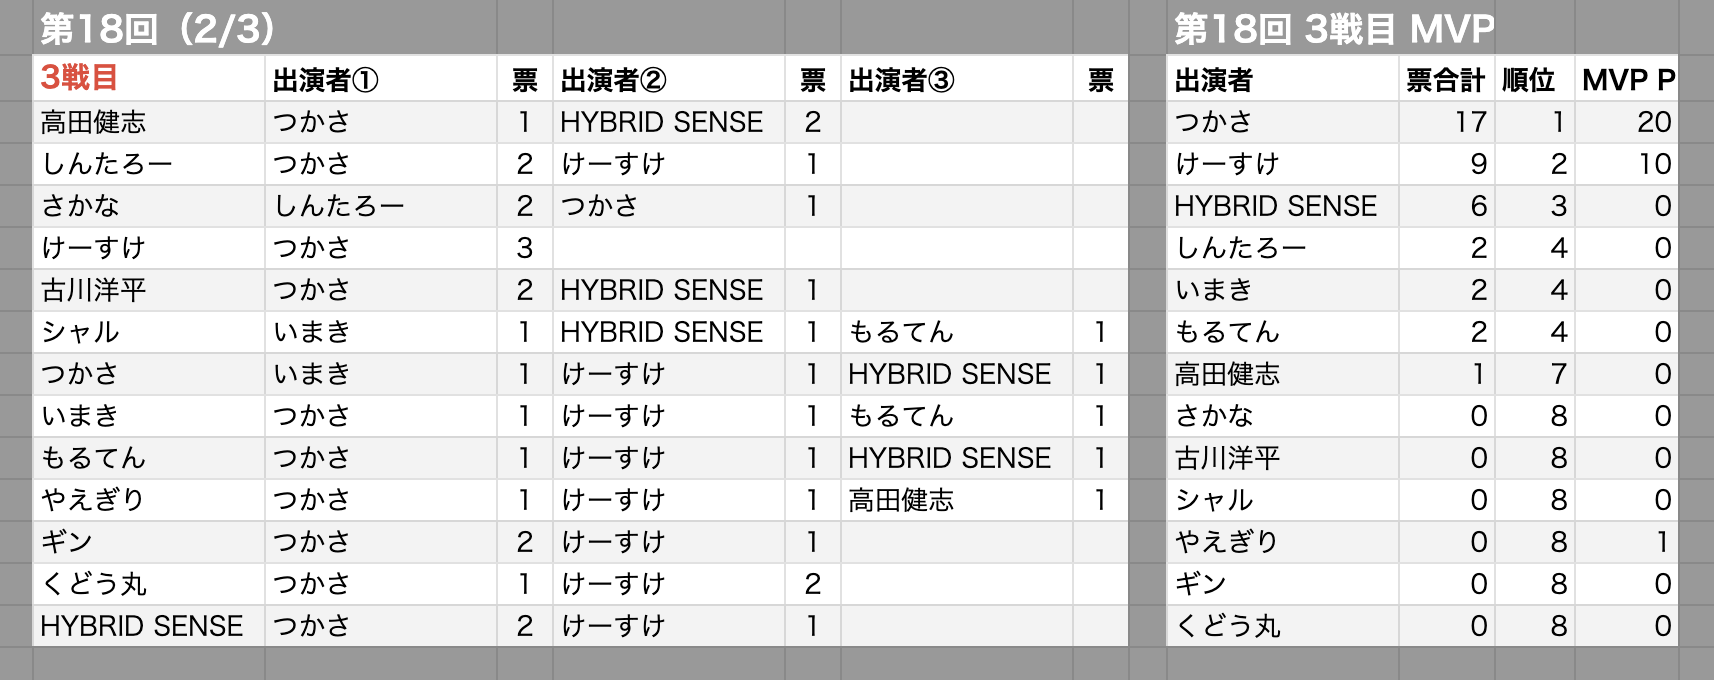Click the '出演者③' column header

(901, 80)
